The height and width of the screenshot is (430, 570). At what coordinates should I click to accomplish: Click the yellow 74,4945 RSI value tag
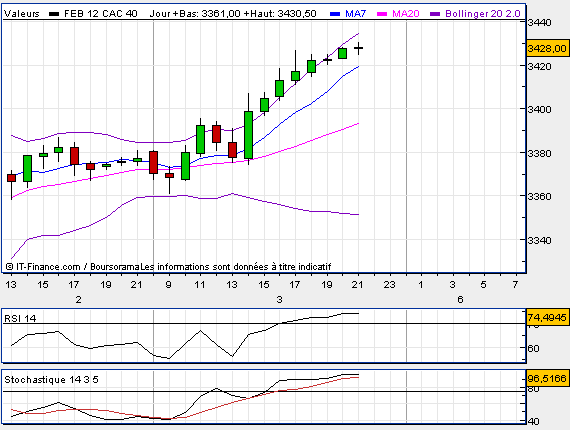pyautogui.click(x=547, y=318)
